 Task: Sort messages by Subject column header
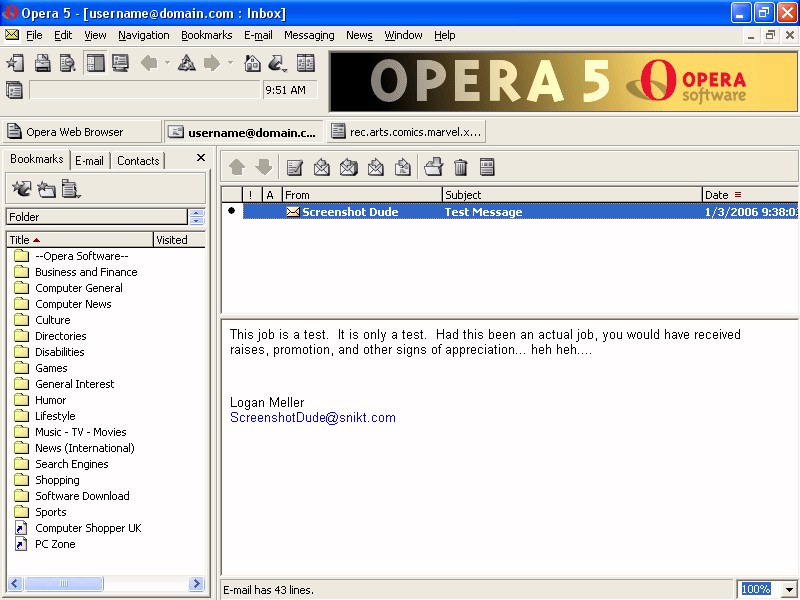[572, 195]
